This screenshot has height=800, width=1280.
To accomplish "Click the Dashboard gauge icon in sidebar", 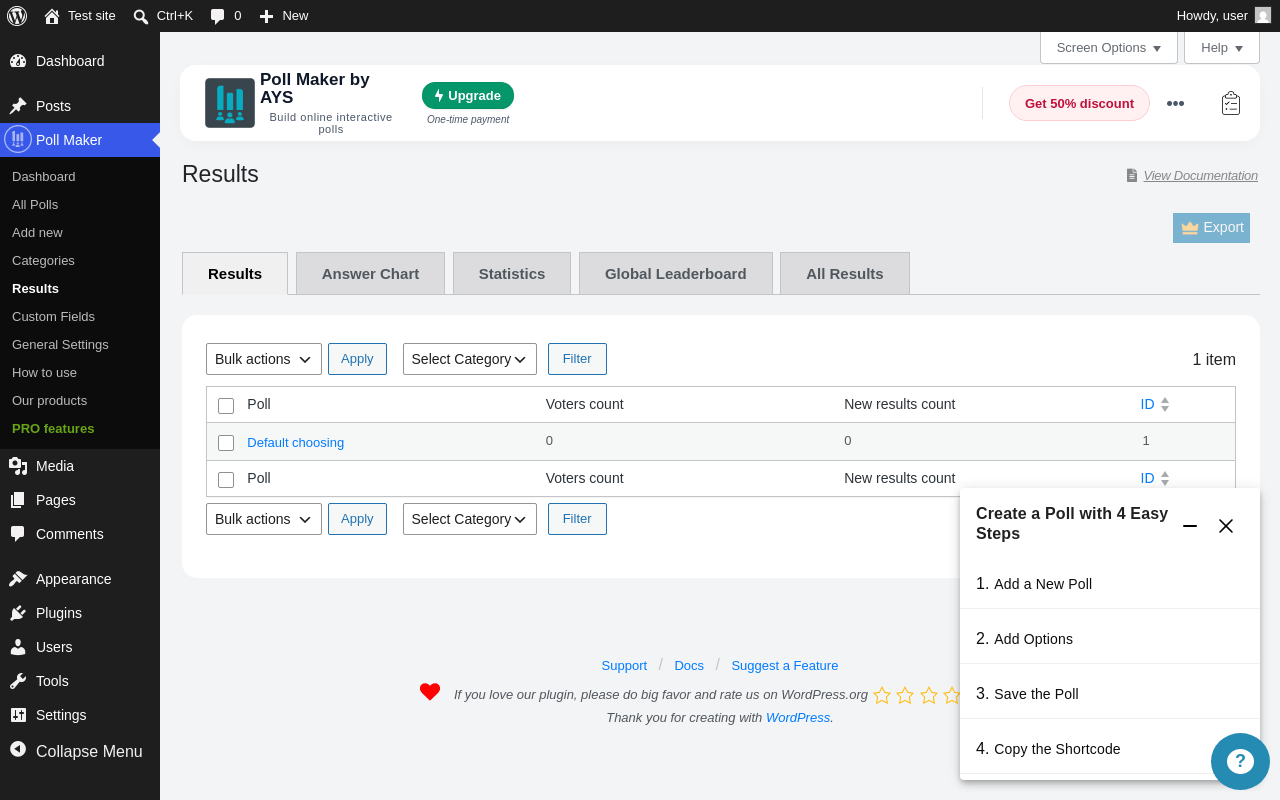I will (x=18, y=61).
